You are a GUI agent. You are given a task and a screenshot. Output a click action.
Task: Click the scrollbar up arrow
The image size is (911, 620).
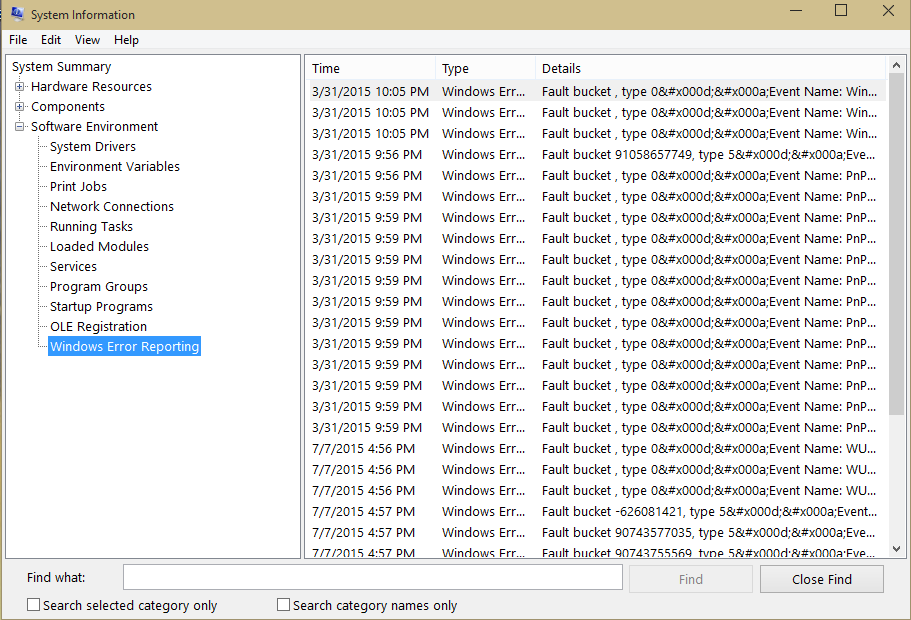point(896,65)
